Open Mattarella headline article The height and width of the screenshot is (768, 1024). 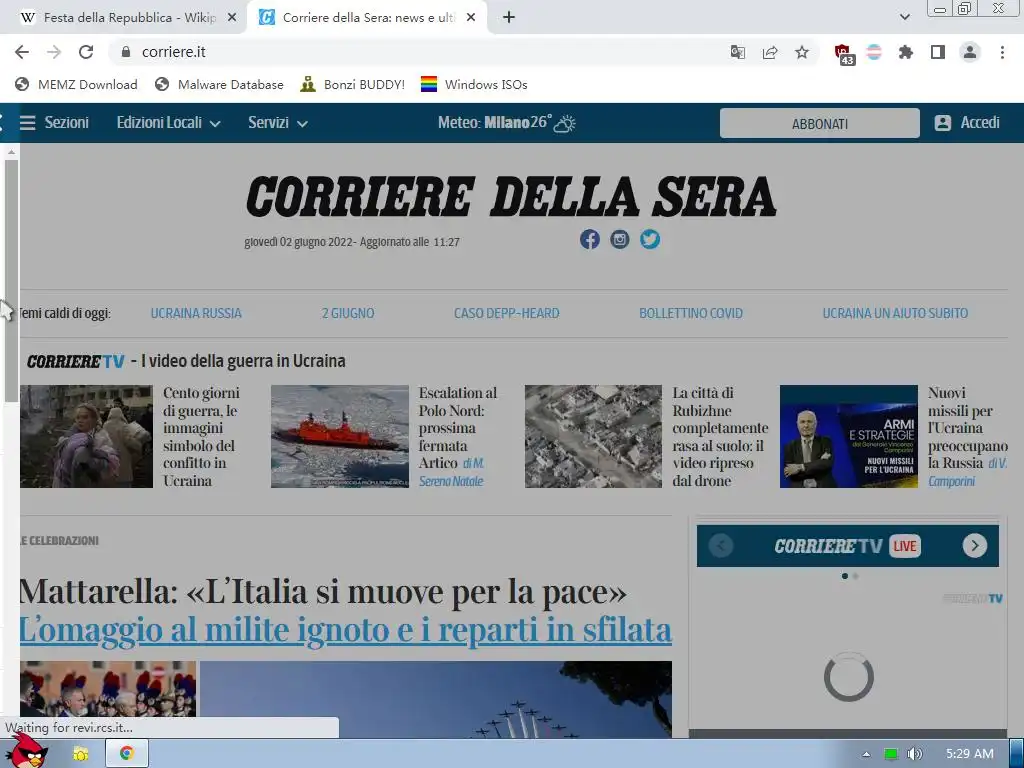tap(323, 592)
